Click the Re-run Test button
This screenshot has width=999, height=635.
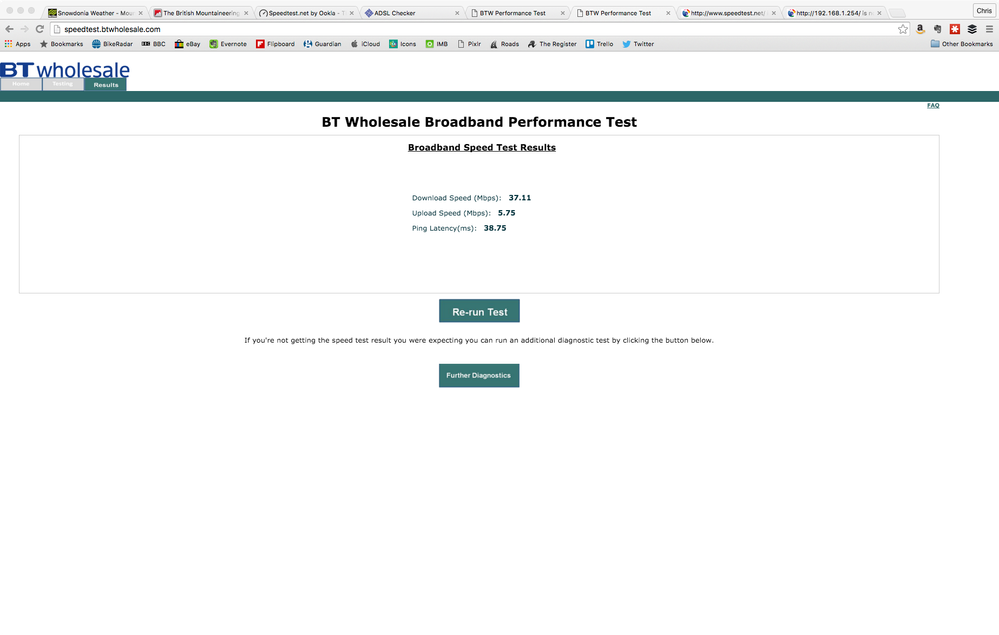pos(479,311)
